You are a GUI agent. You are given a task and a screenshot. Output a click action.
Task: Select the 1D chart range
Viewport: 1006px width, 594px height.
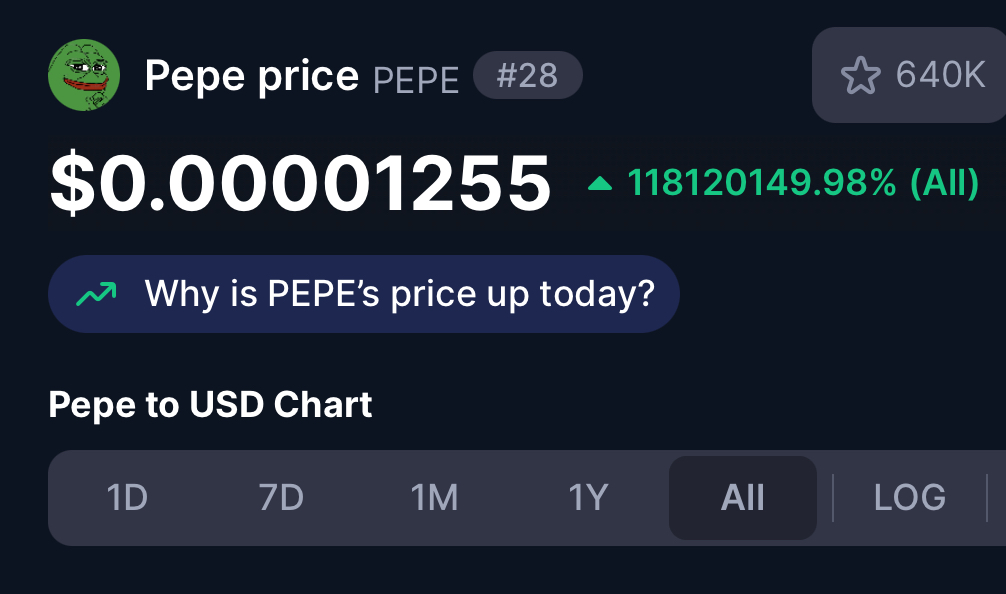(127, 498)
